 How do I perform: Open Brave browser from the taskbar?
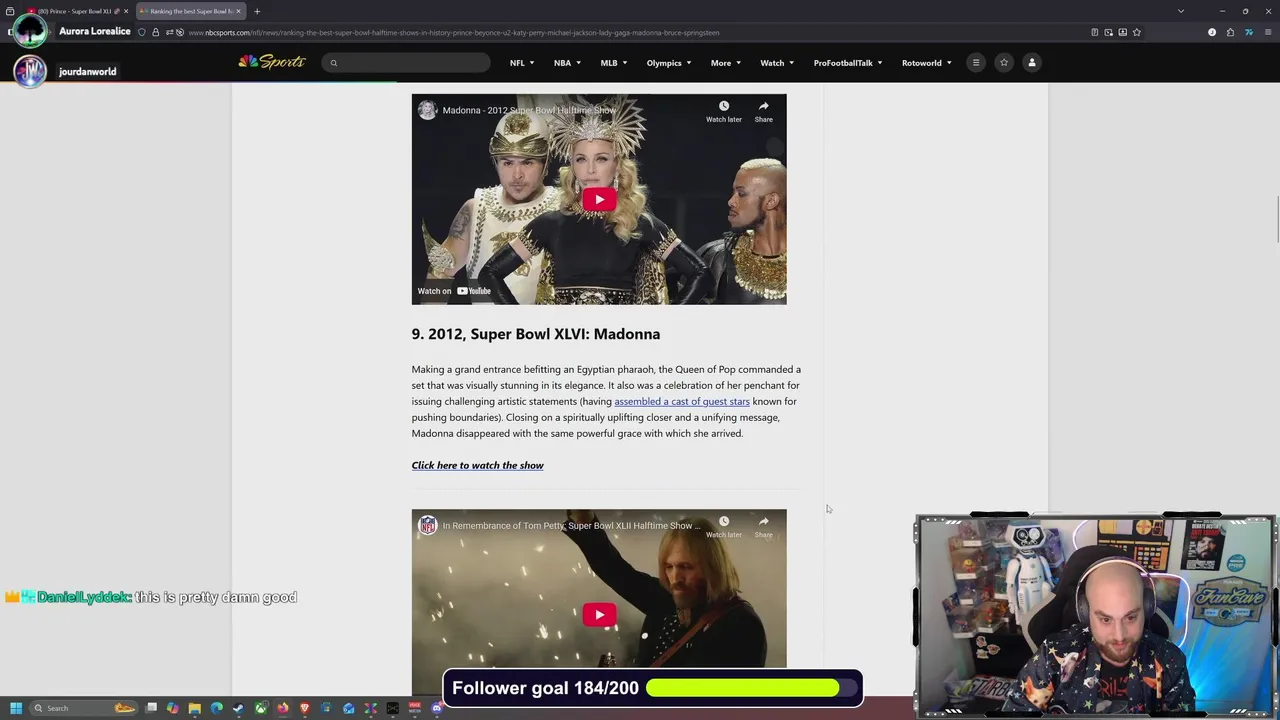304,708
